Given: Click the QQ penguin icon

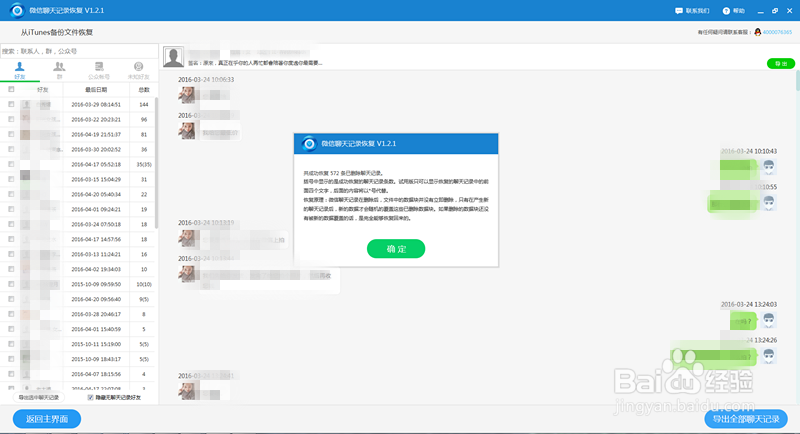Looking at the screenshot, I should 758,32.
